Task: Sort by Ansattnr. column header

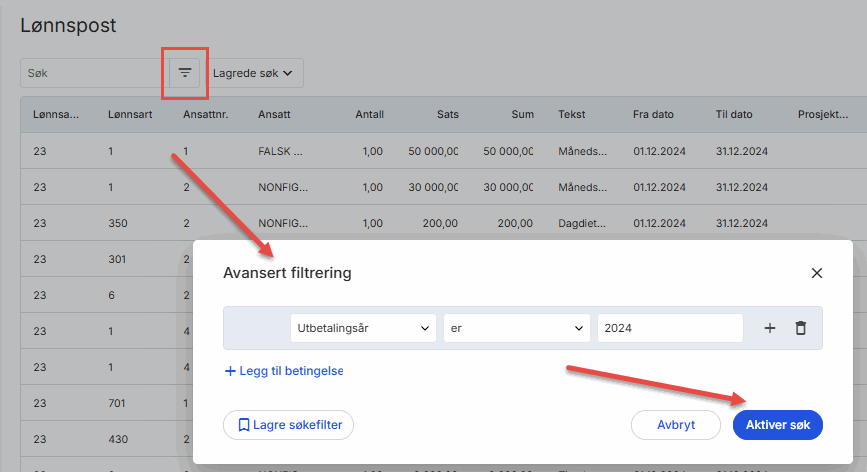Action: pos(206,115)
